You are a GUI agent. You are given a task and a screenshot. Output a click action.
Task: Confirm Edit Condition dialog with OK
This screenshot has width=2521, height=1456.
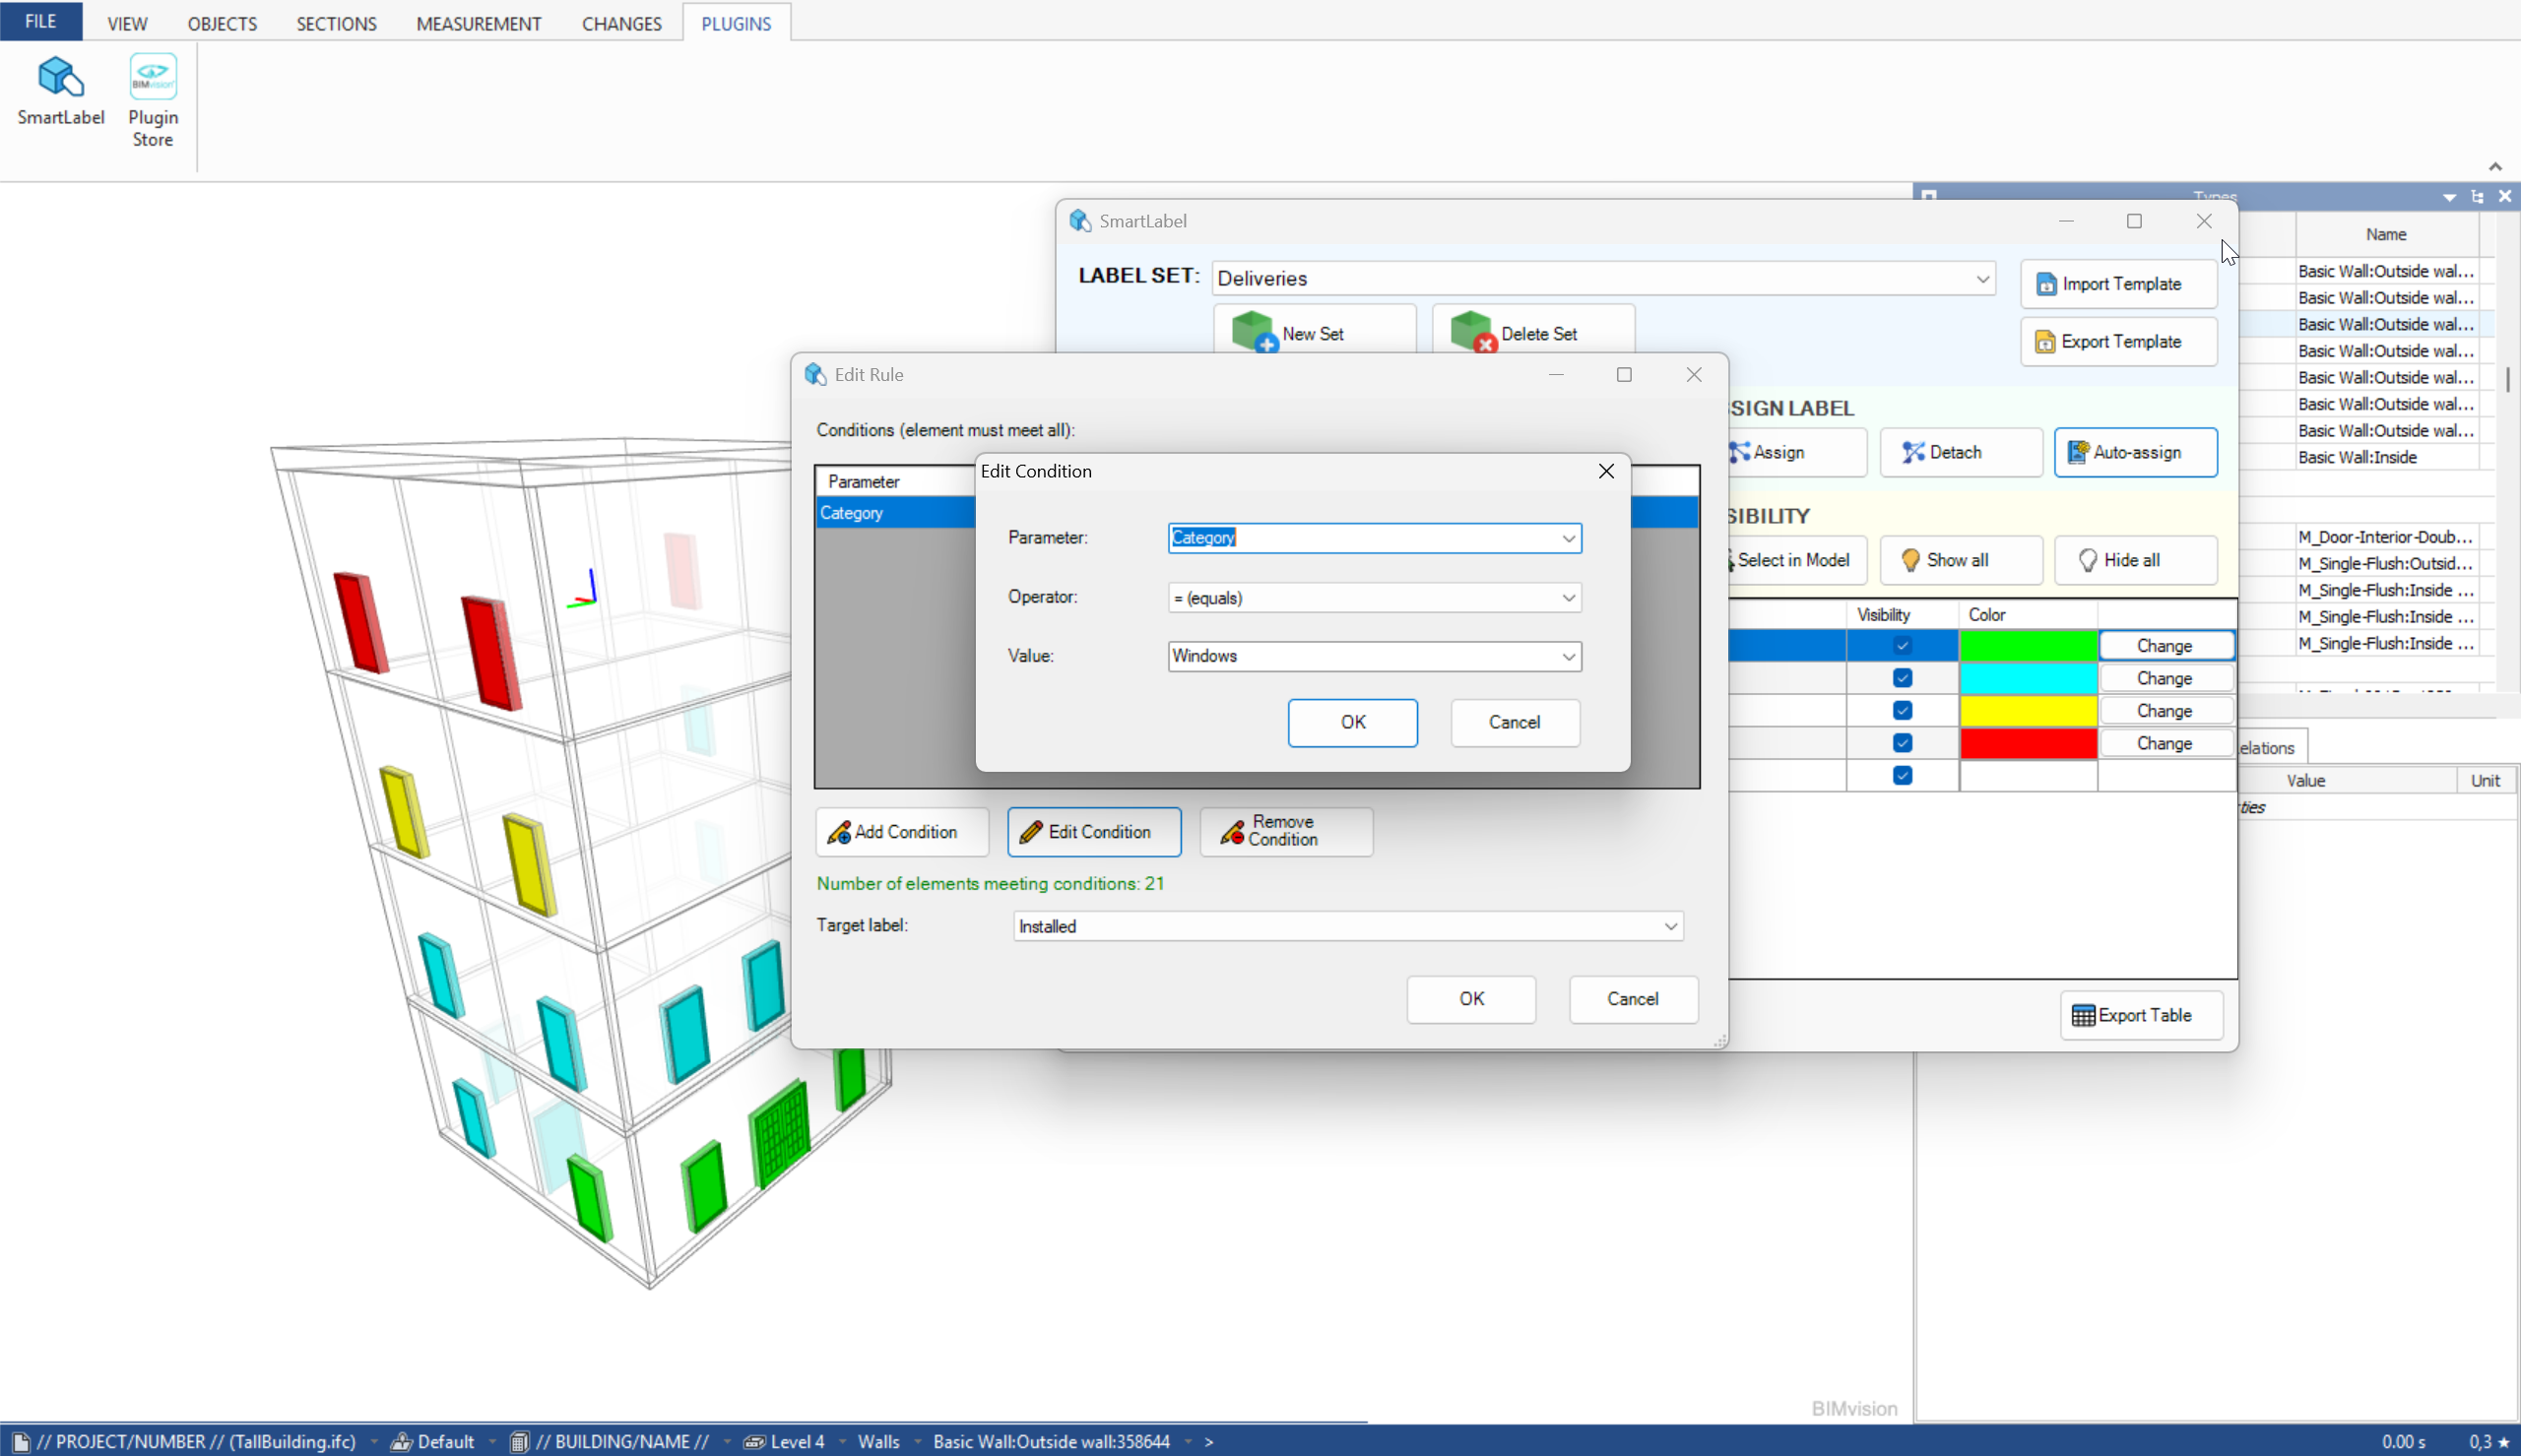[1352, 722]
